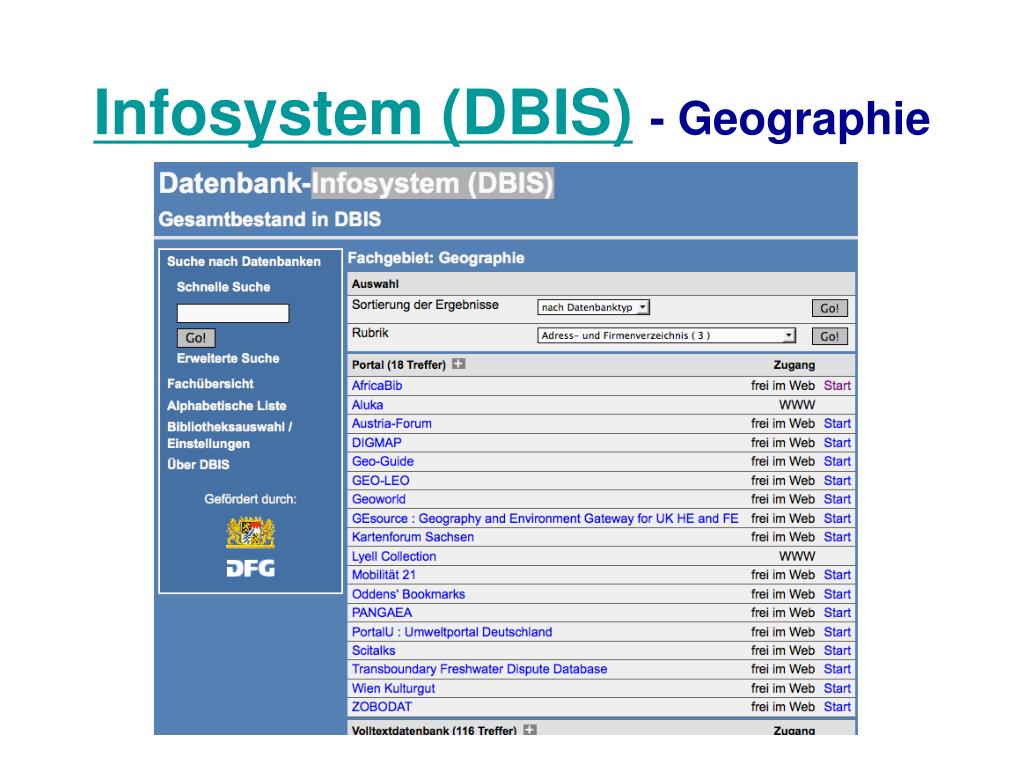Viewport: 1024px width, 768px height.
Task: Expand the Portal (18 Treffer) plus icon
Action: 459,364
